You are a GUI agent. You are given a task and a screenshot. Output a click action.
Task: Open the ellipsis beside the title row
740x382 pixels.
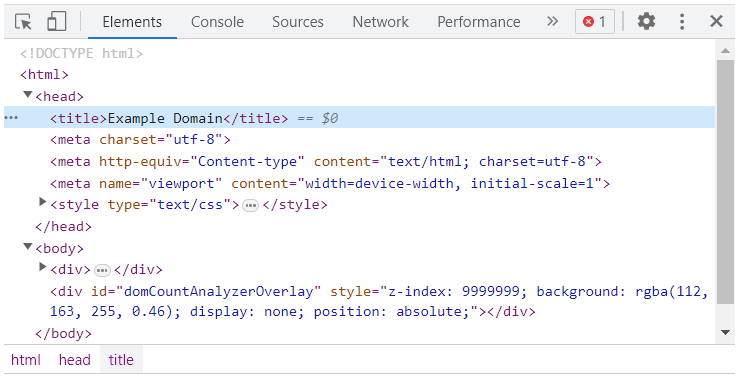click(11, 118)
